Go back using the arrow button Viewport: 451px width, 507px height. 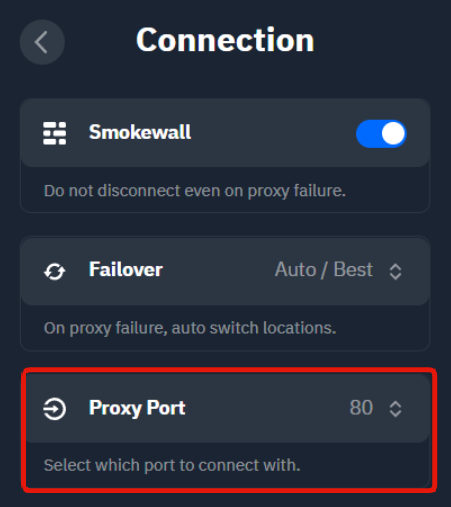click(x=42, y=42)
